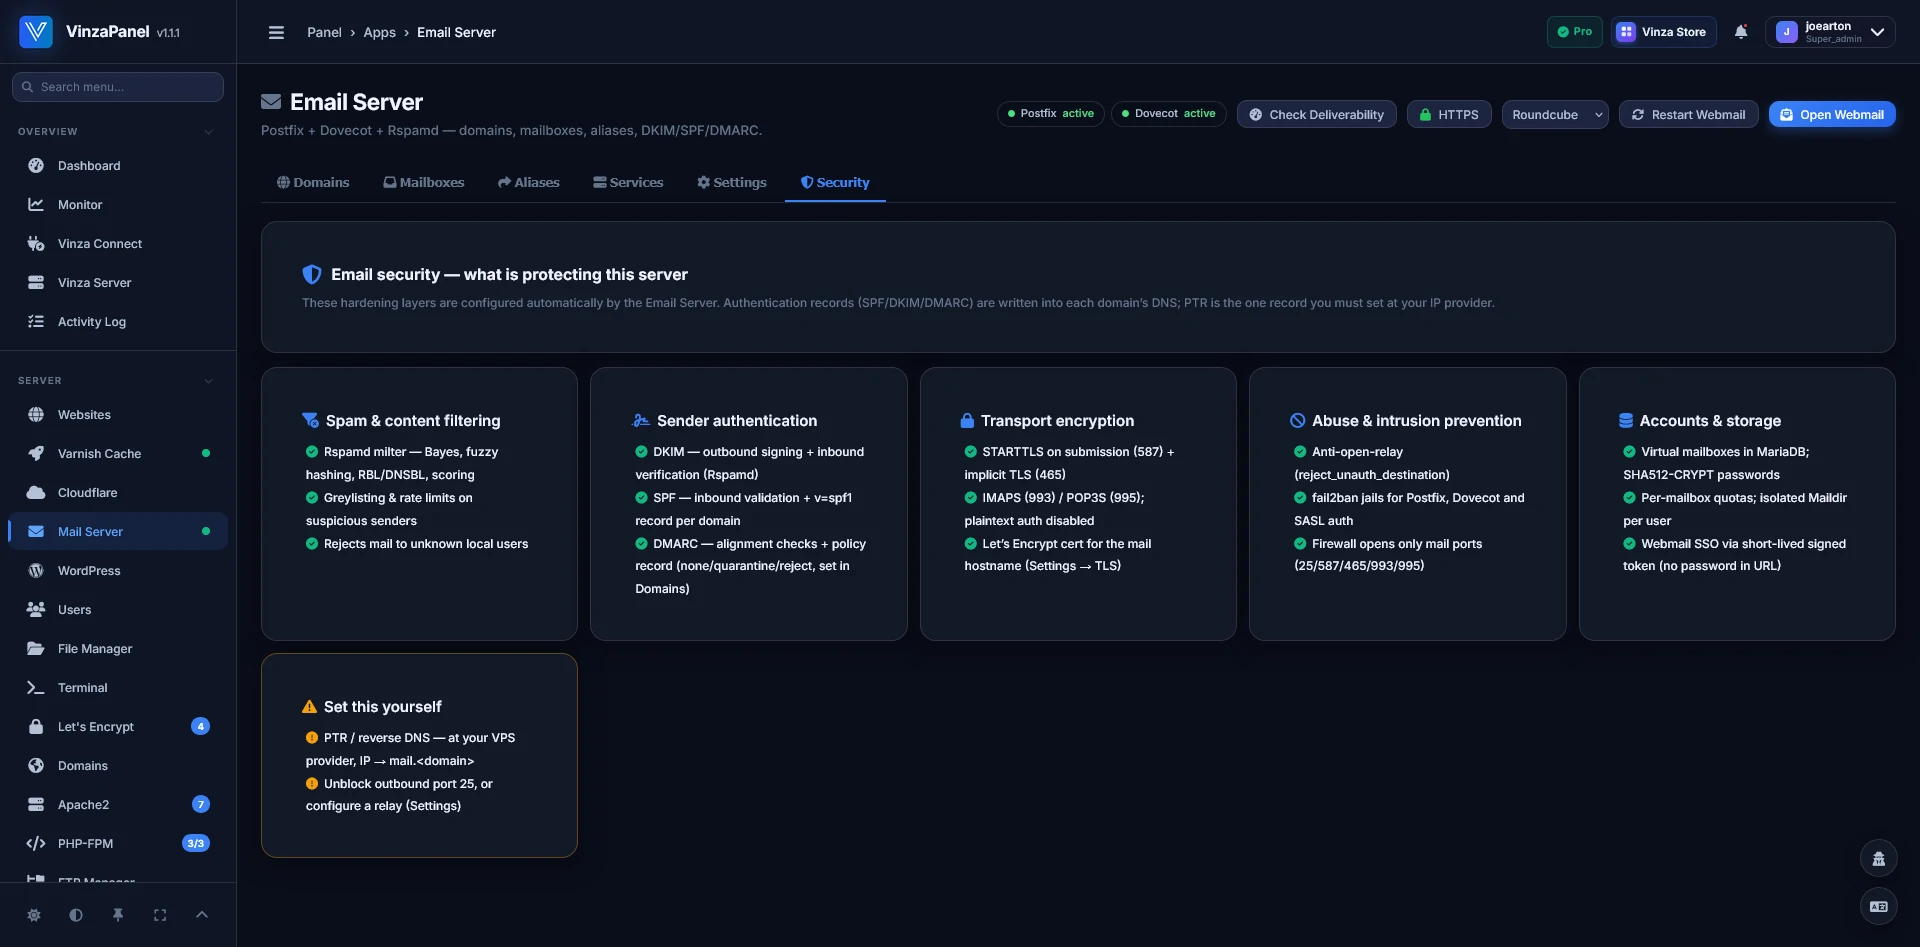Open File Manager

pos(118,649)
